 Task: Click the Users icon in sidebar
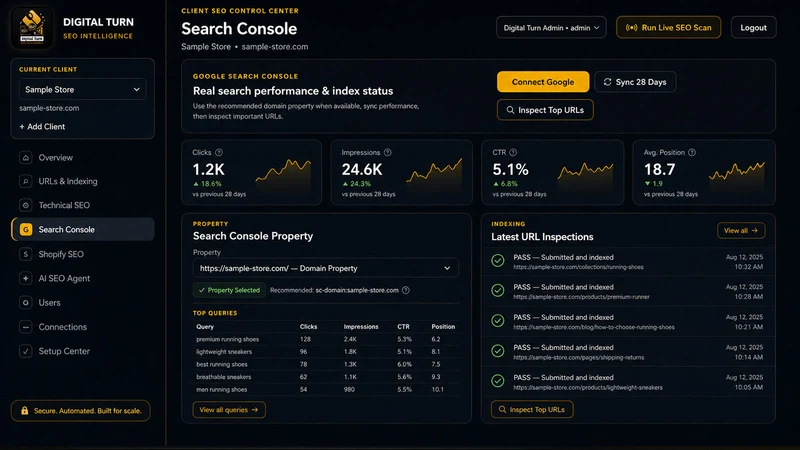coord(26,303)
